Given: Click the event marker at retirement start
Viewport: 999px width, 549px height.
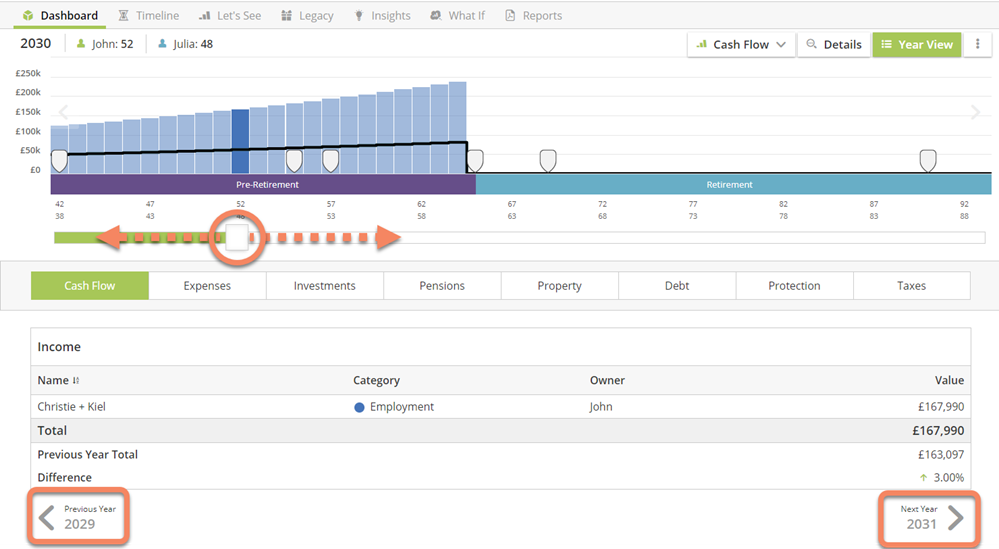Looking at the screenshot, I should click(x=475, y=161).
